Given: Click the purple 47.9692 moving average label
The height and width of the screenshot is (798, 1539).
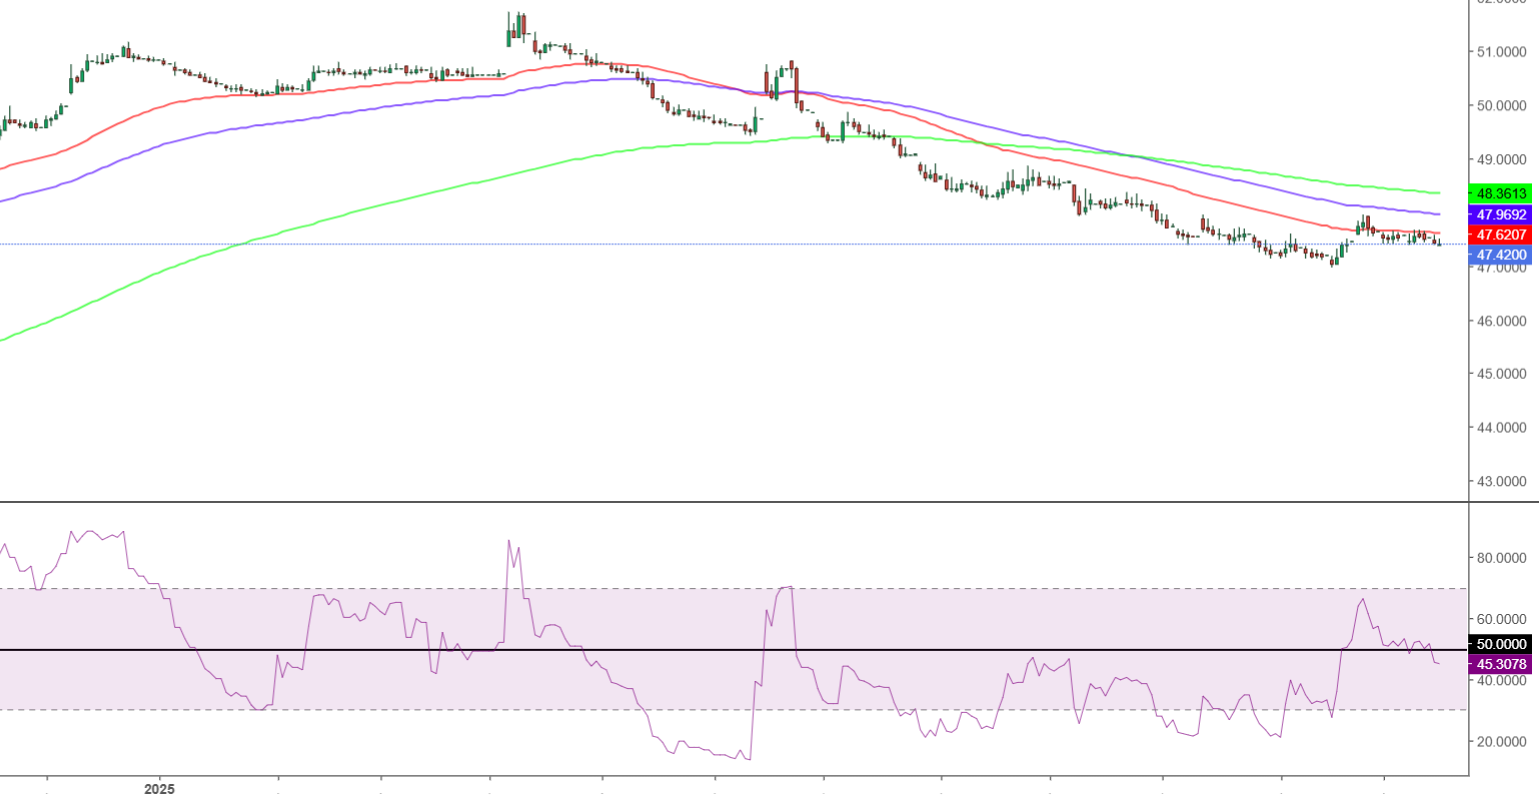Looking at the screenshot, I should point(1502,215).
